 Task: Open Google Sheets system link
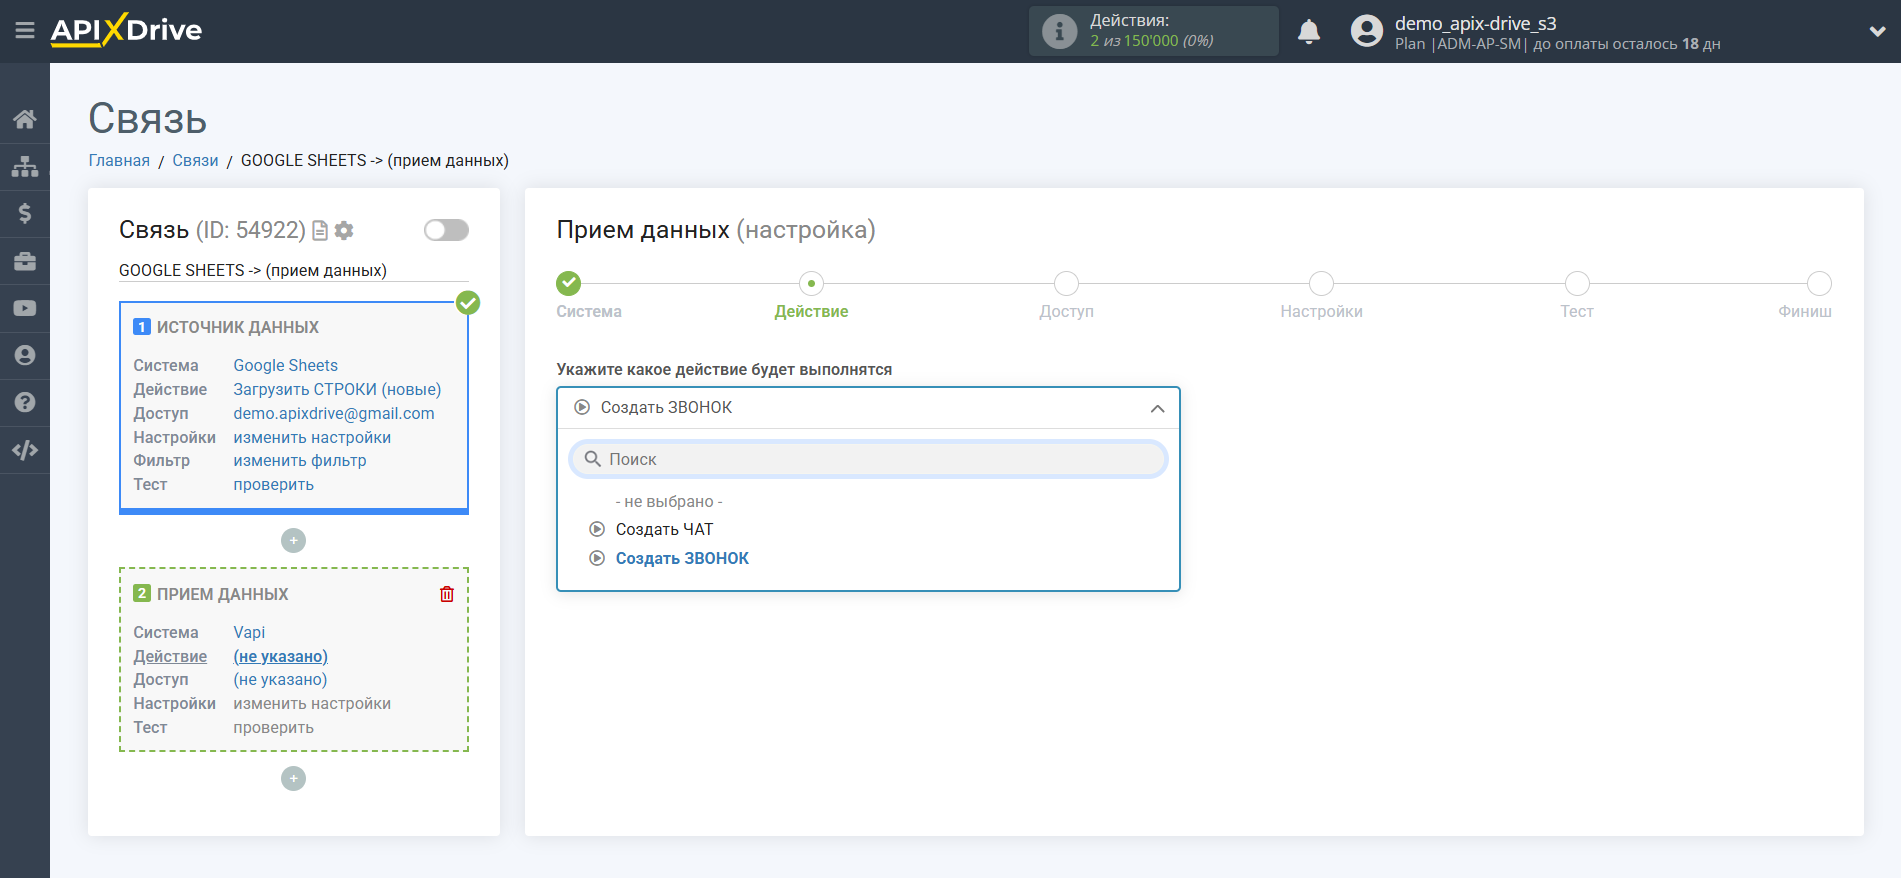[286, 366]
